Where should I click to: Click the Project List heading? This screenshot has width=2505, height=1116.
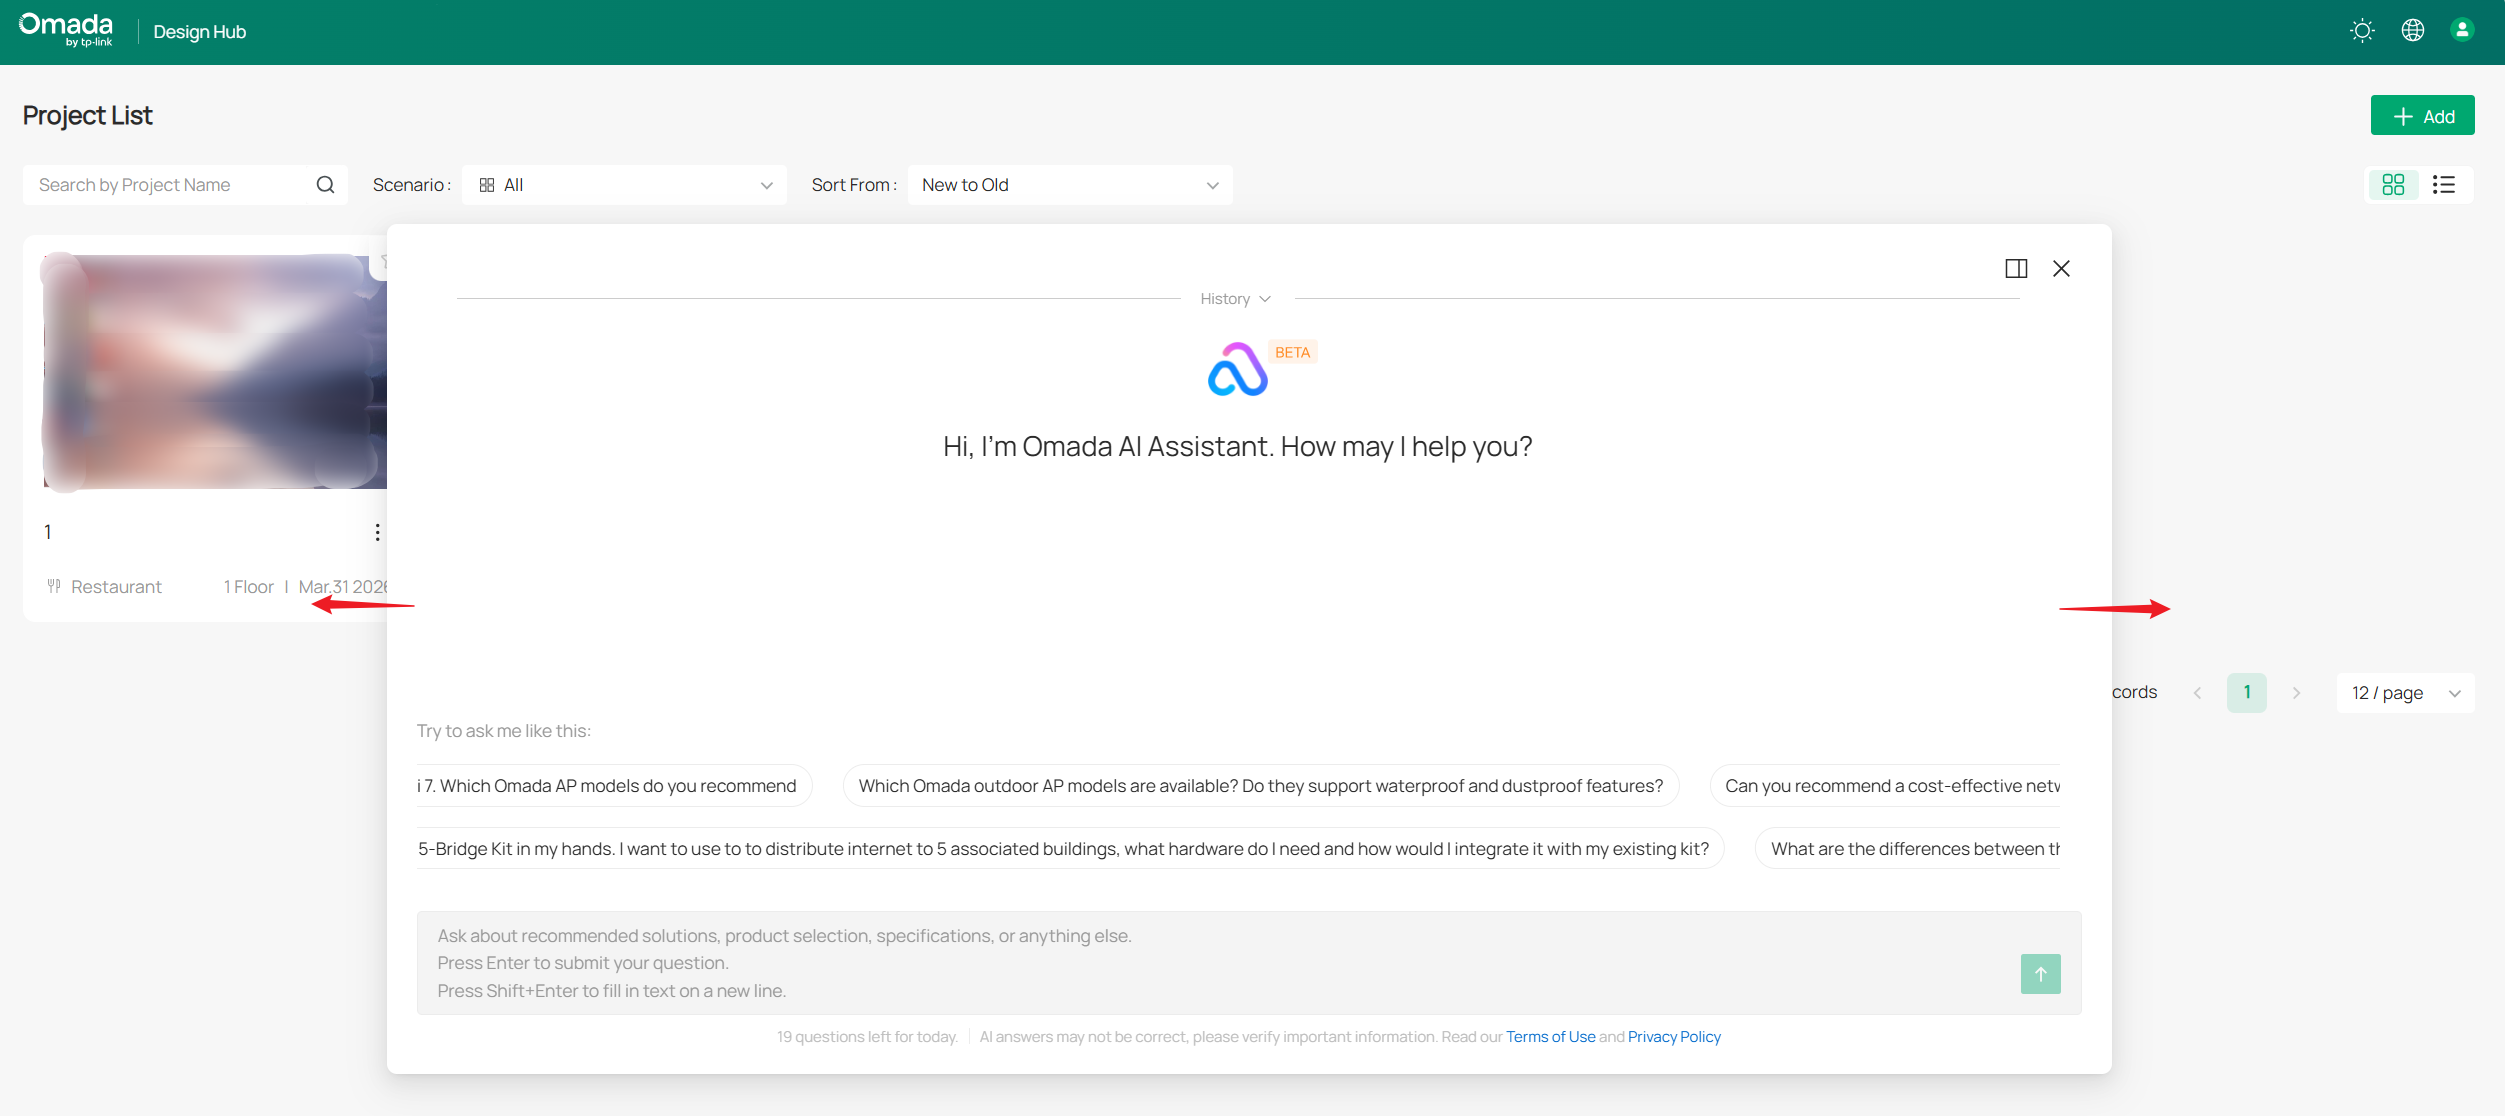(x=88, y=116)
